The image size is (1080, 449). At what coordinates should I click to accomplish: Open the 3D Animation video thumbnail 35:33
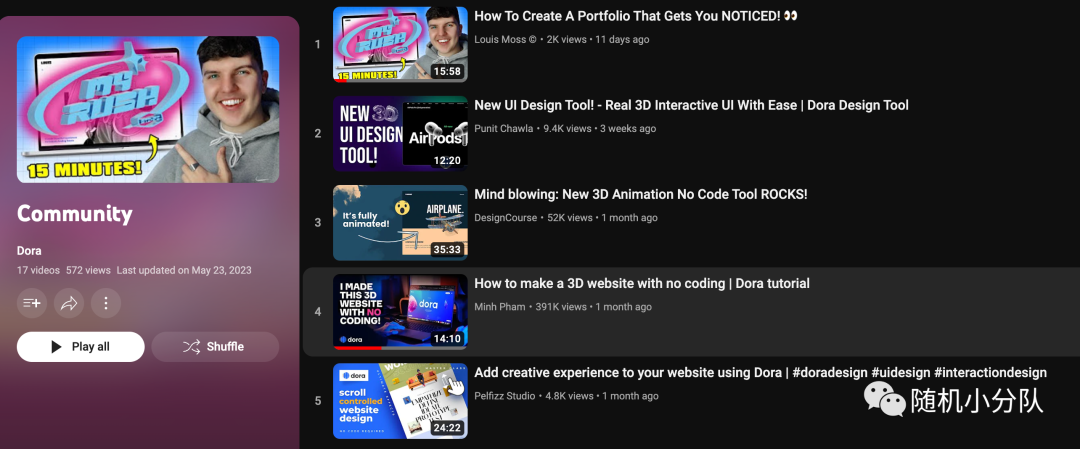click(x=400, y=222)
